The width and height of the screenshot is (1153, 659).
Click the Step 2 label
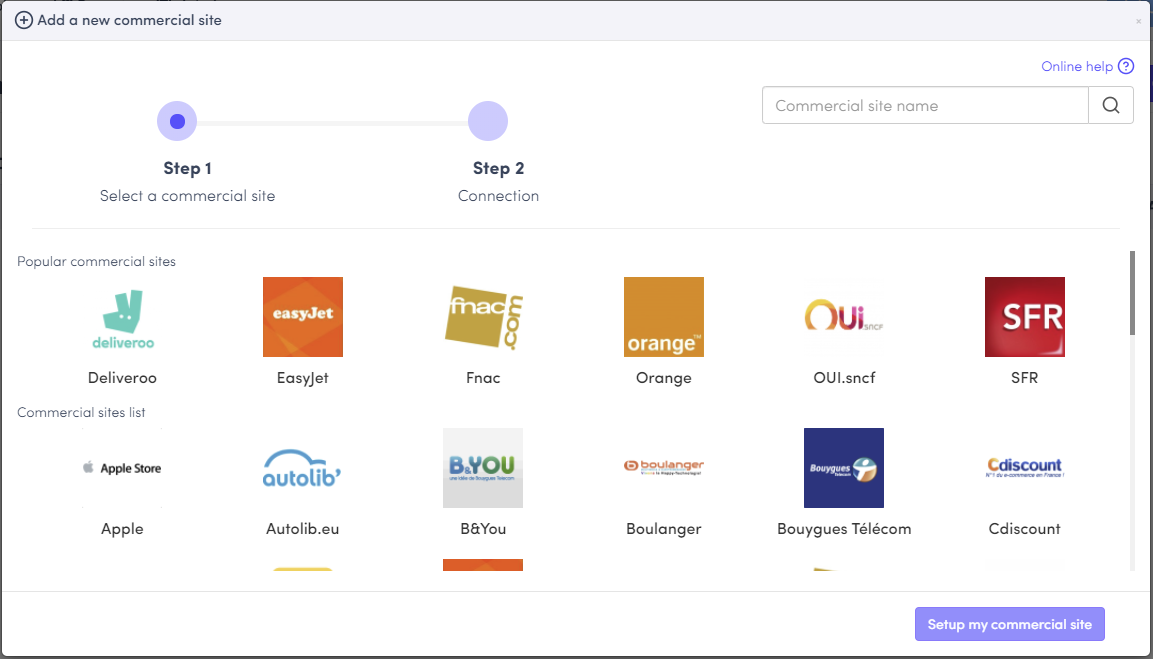tap(499, 168)
